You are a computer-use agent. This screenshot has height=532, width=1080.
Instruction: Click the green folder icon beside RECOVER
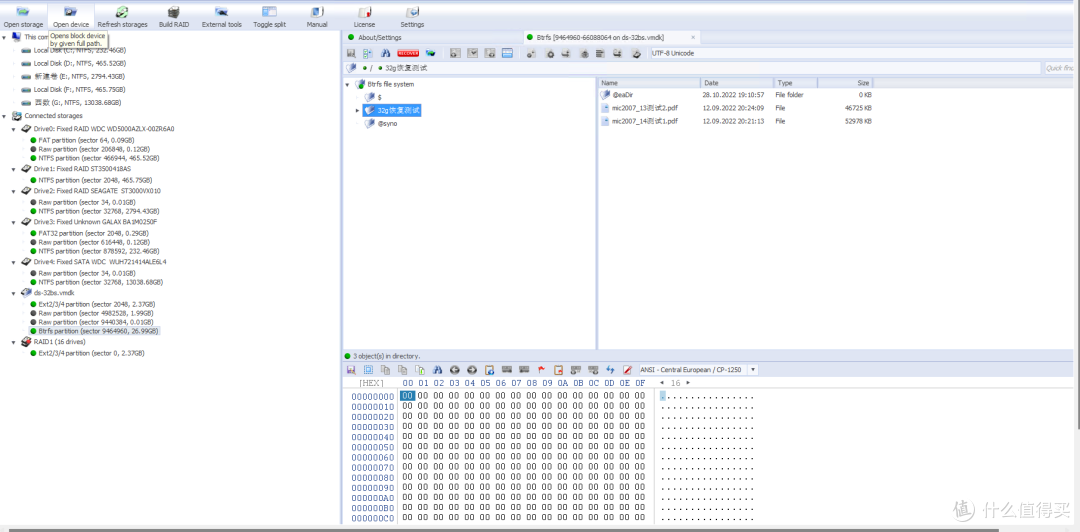[x=430, y=53]
